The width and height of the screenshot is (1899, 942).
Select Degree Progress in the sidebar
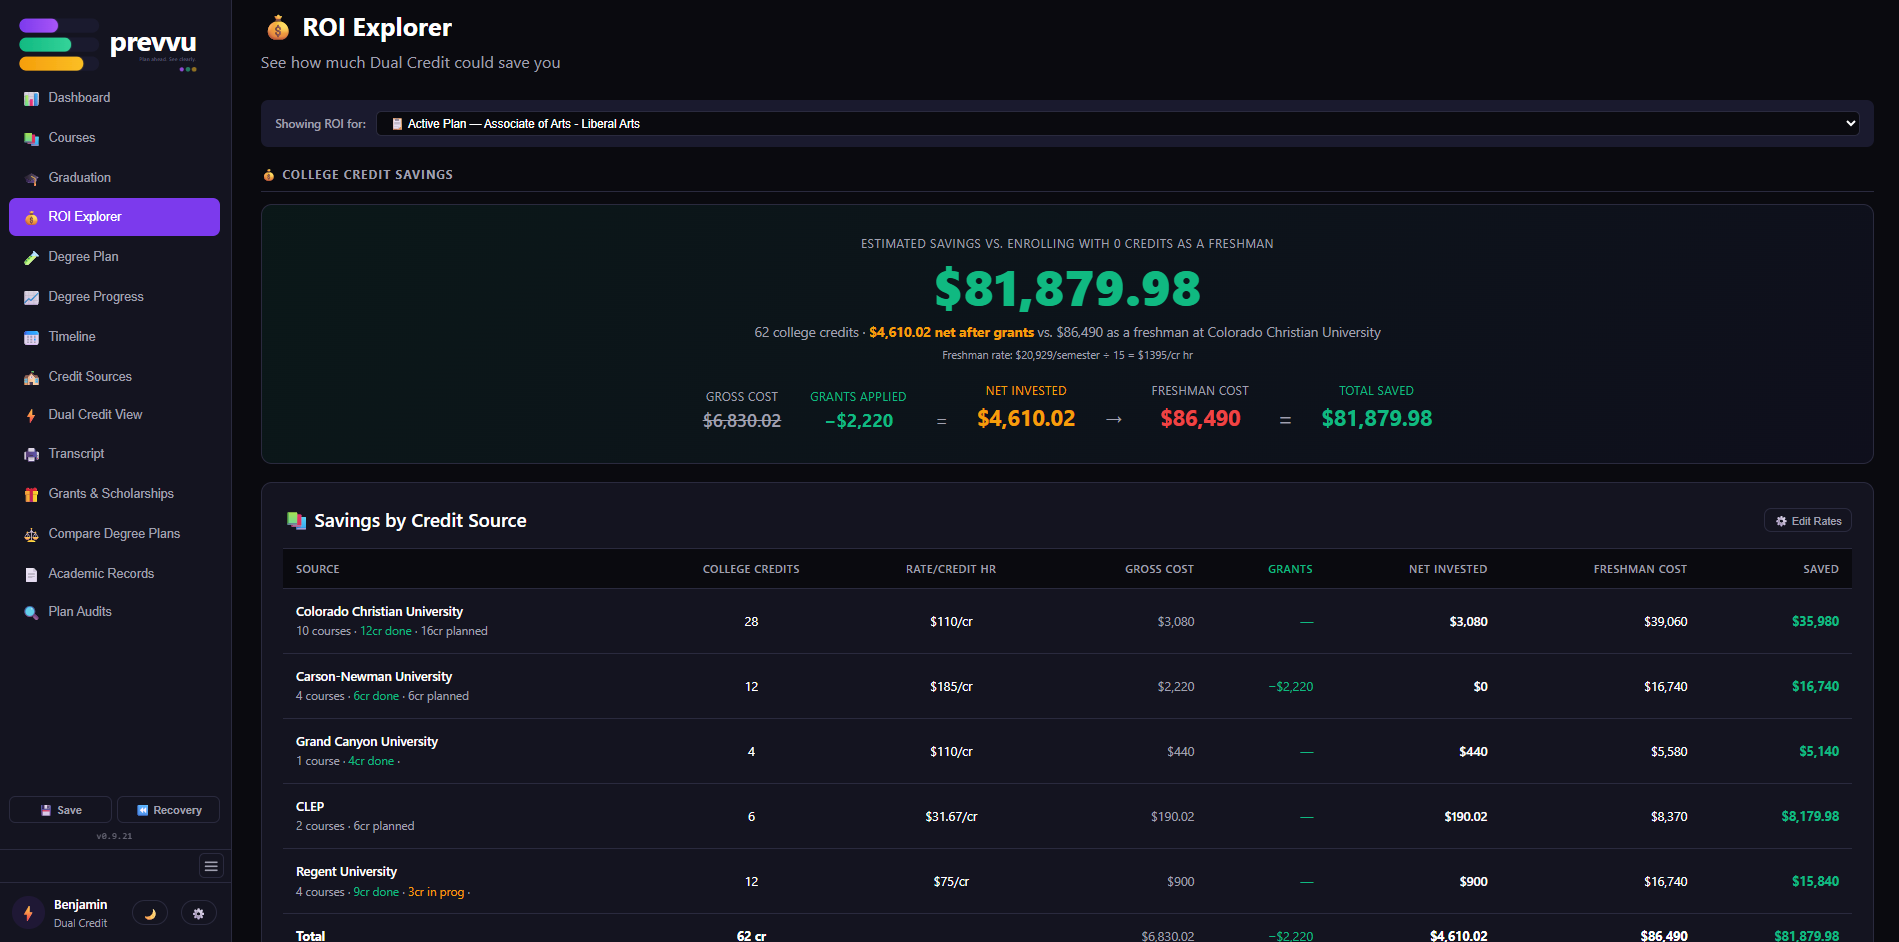(x=114, y=297)
